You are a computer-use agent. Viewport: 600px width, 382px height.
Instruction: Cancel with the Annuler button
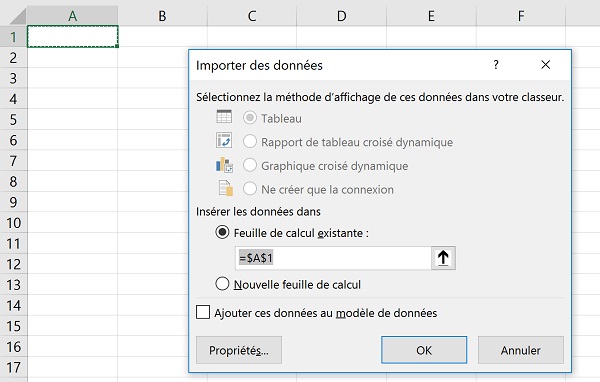(x=521, y=350)
